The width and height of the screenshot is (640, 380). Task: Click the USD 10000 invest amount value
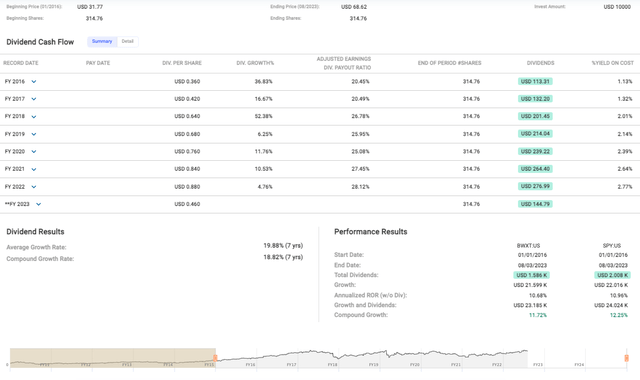tap(617, 7)
